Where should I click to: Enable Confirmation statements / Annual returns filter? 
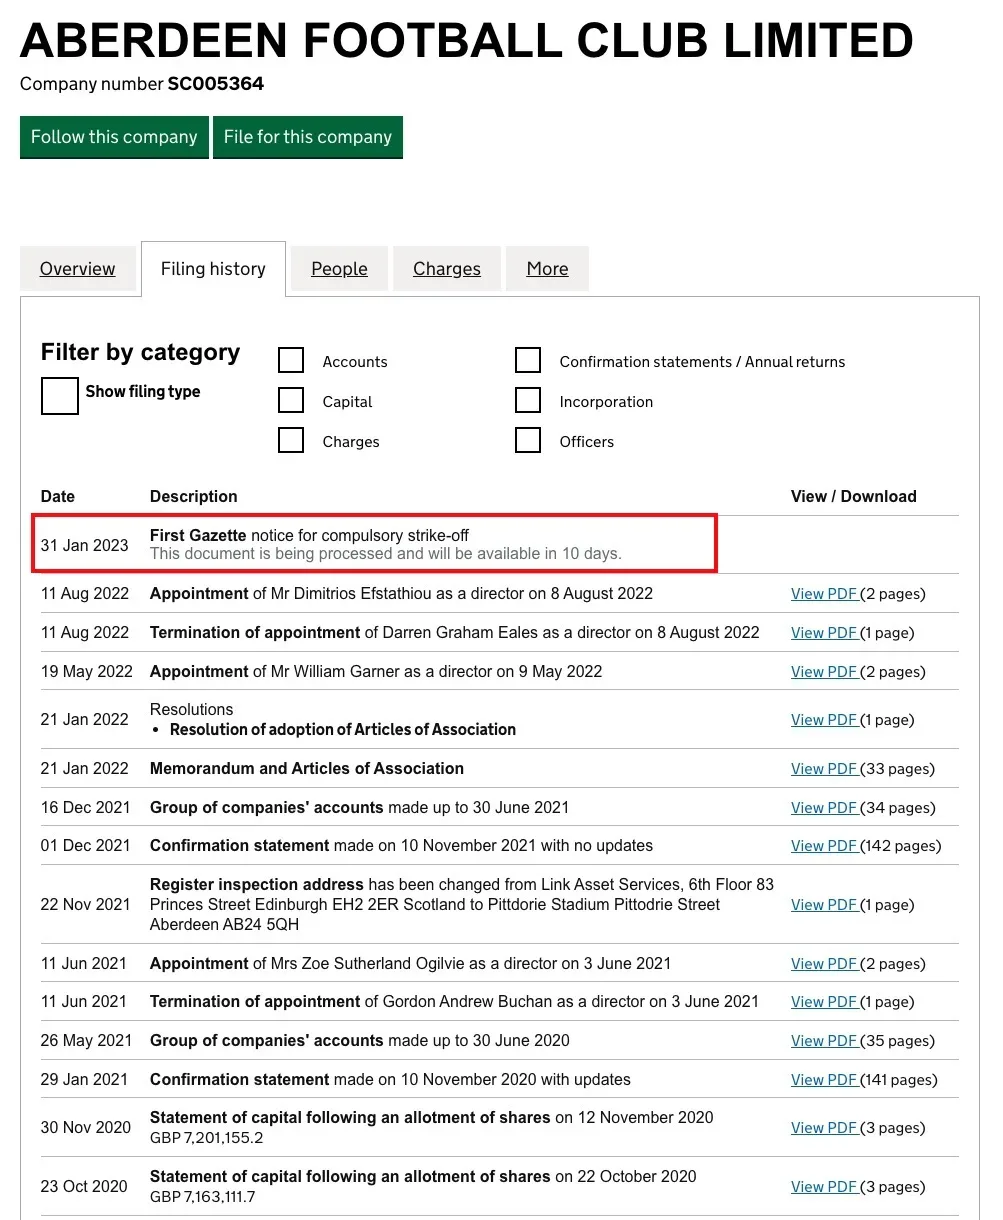528,361
